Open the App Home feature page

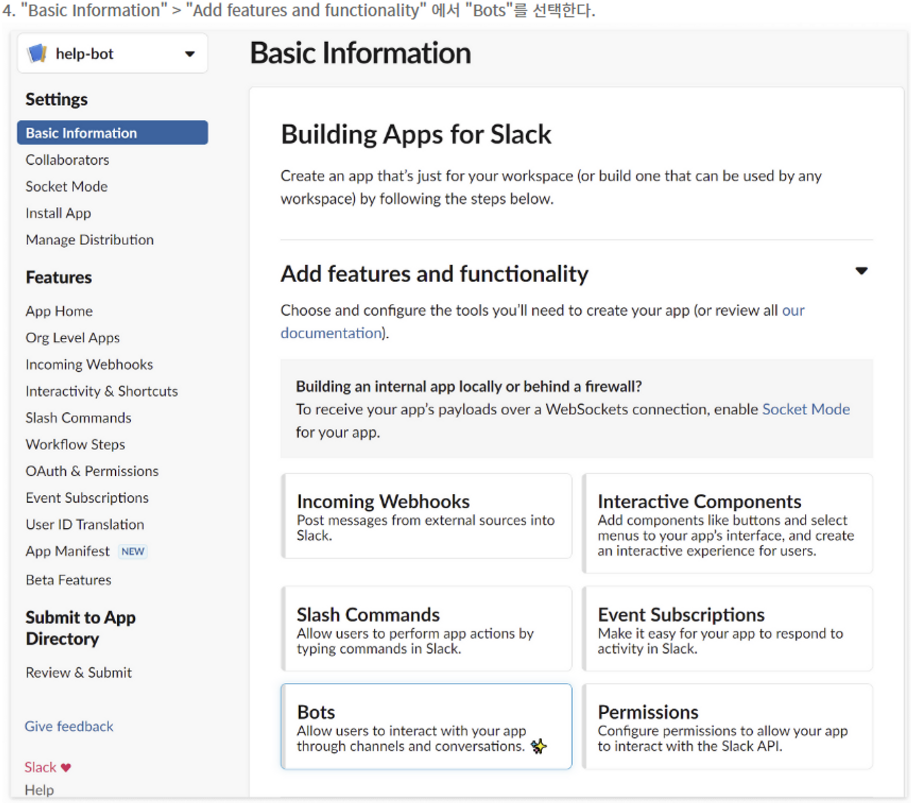(x=59, y=311)
